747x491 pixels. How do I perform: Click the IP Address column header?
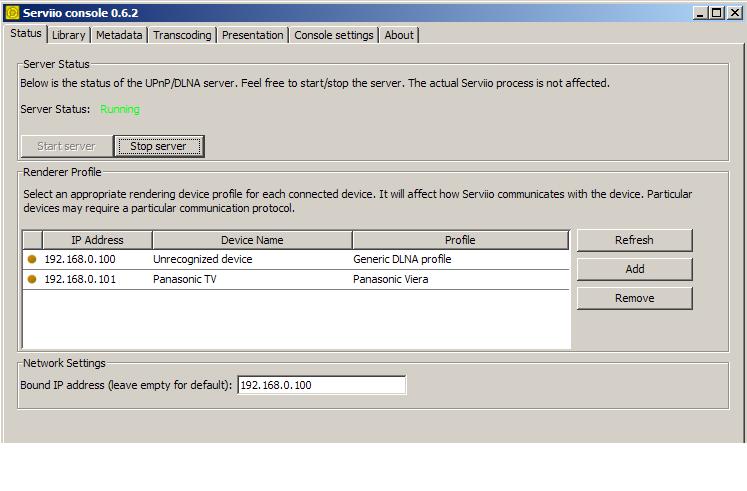click(x=97, y=240)
